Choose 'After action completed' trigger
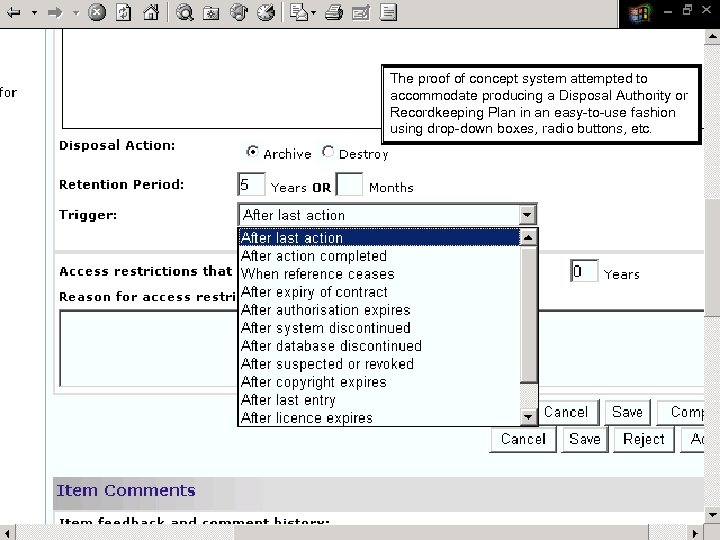This screenshot has height=540, width=720. click(x=379, y=256)
